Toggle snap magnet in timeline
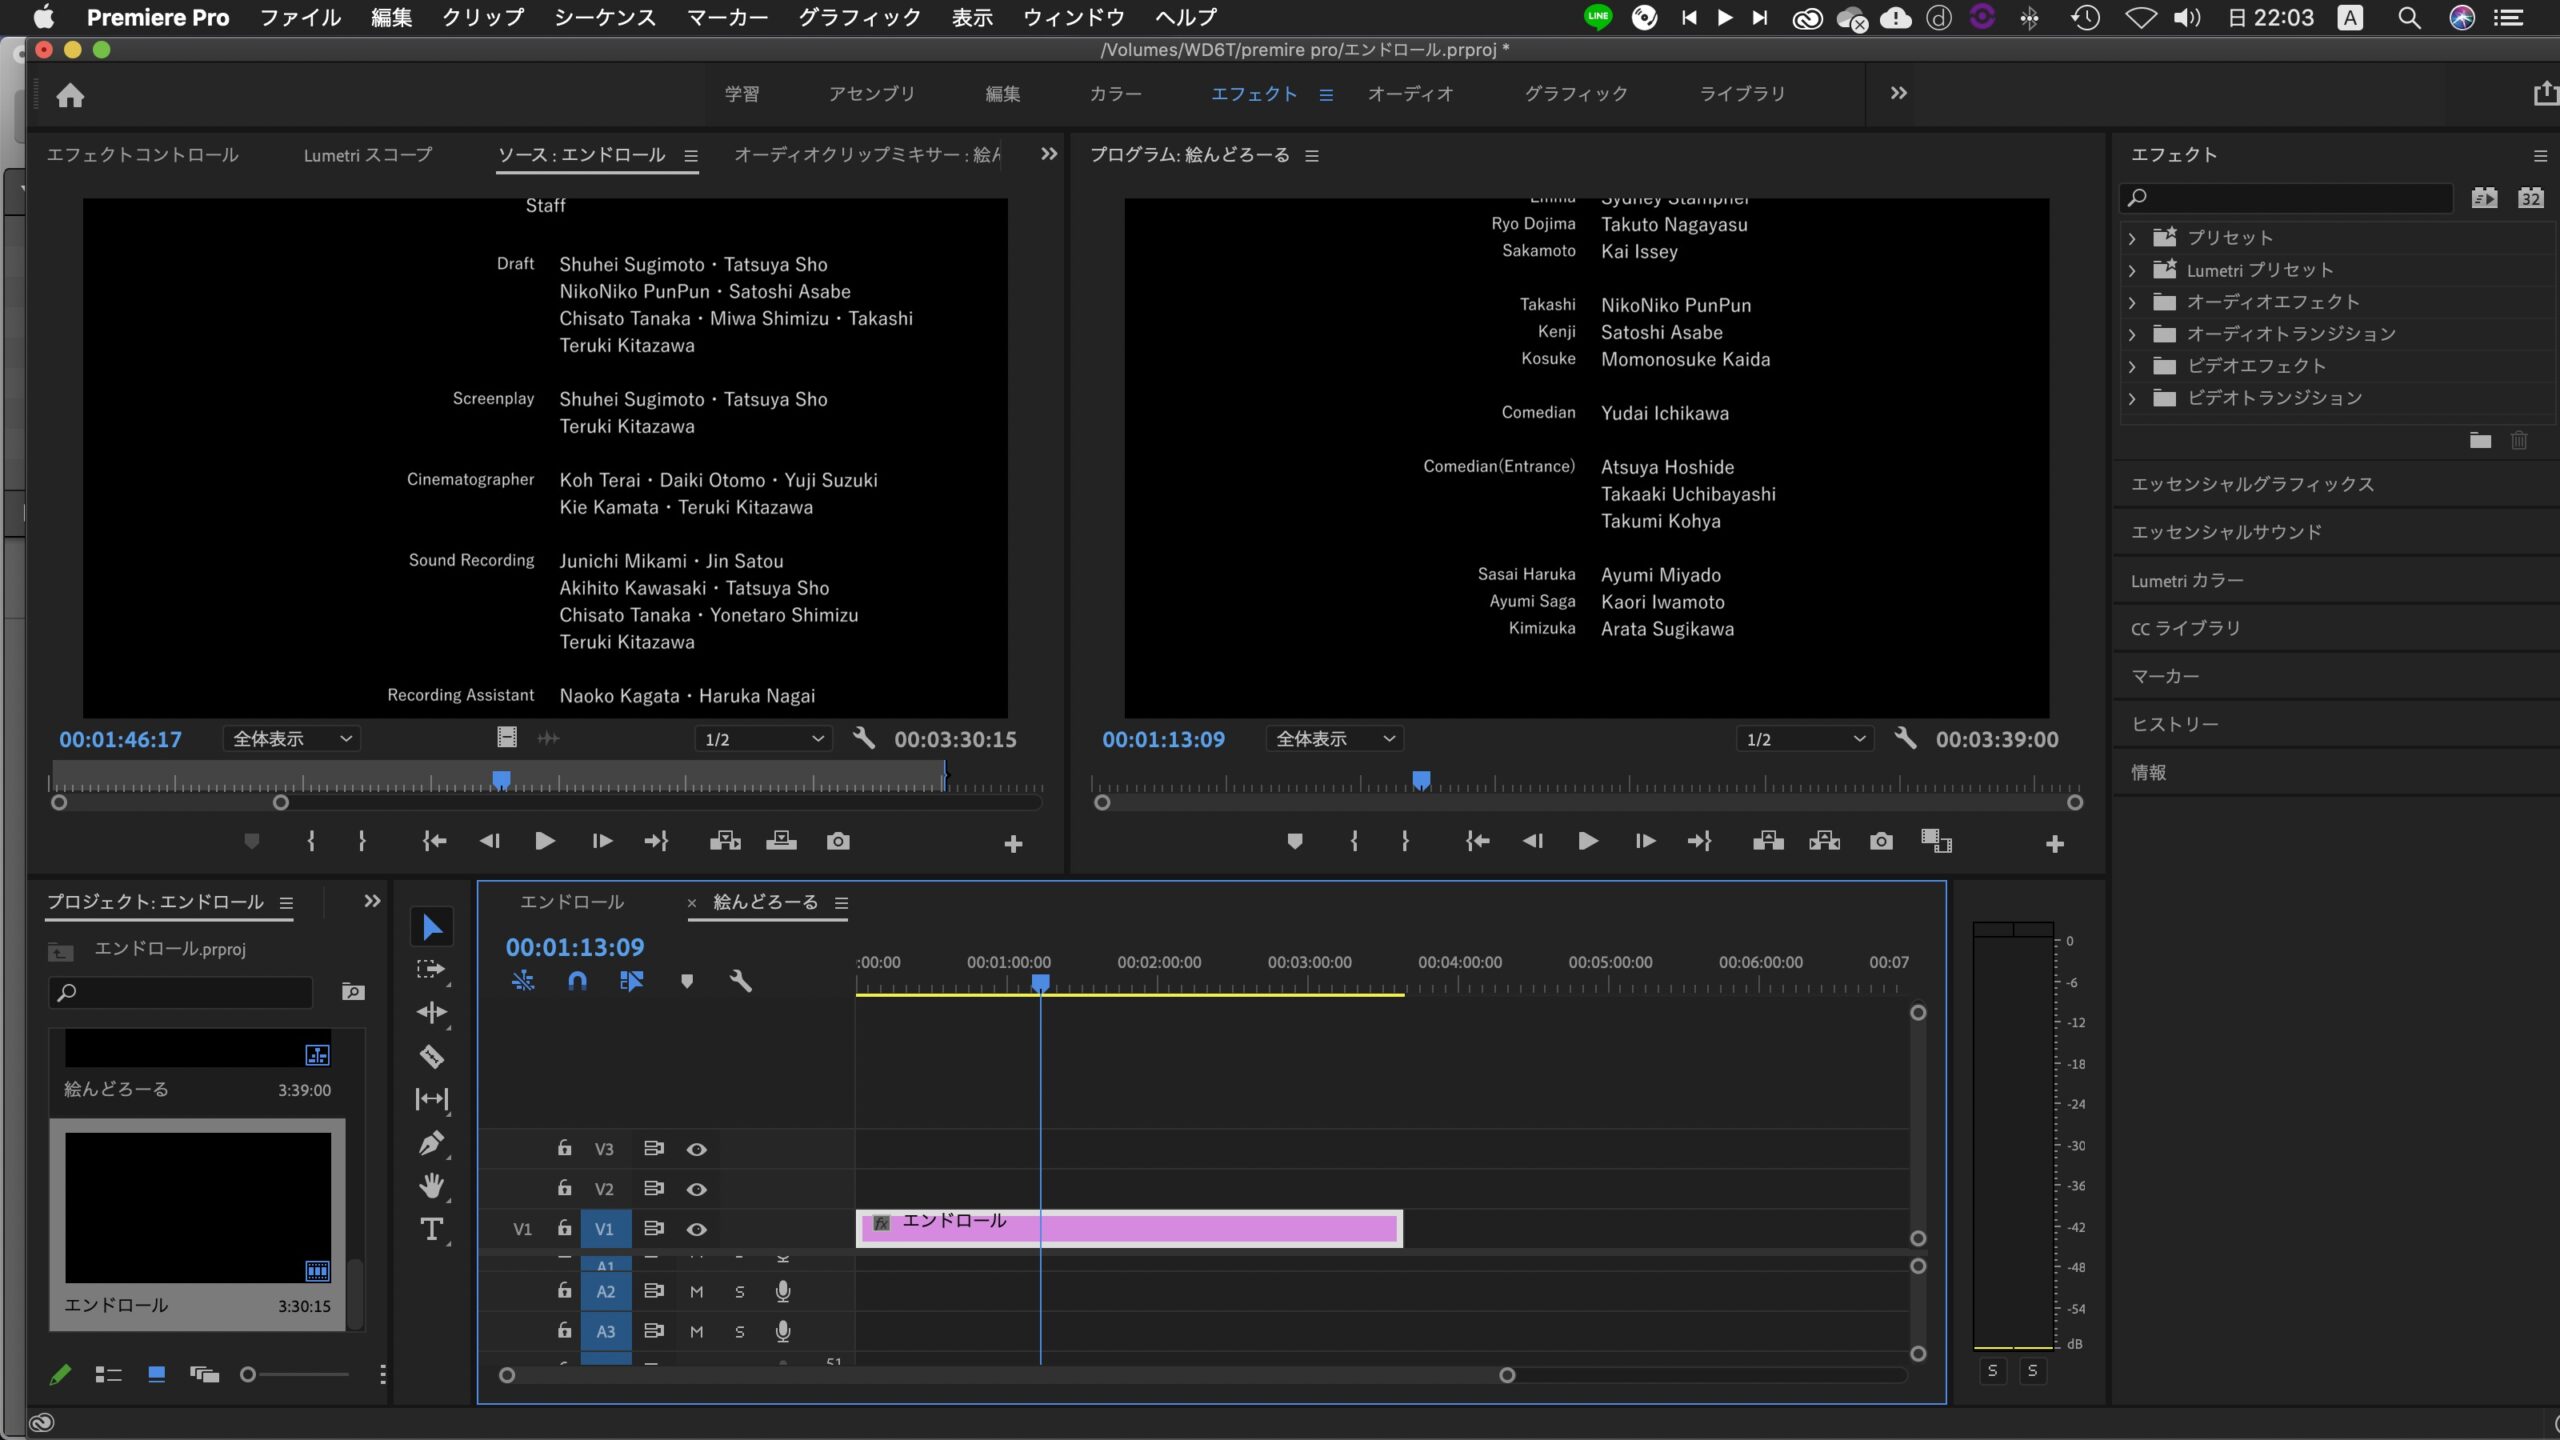This screenshot has height=1440, width=2560. [x=577, y=981]
